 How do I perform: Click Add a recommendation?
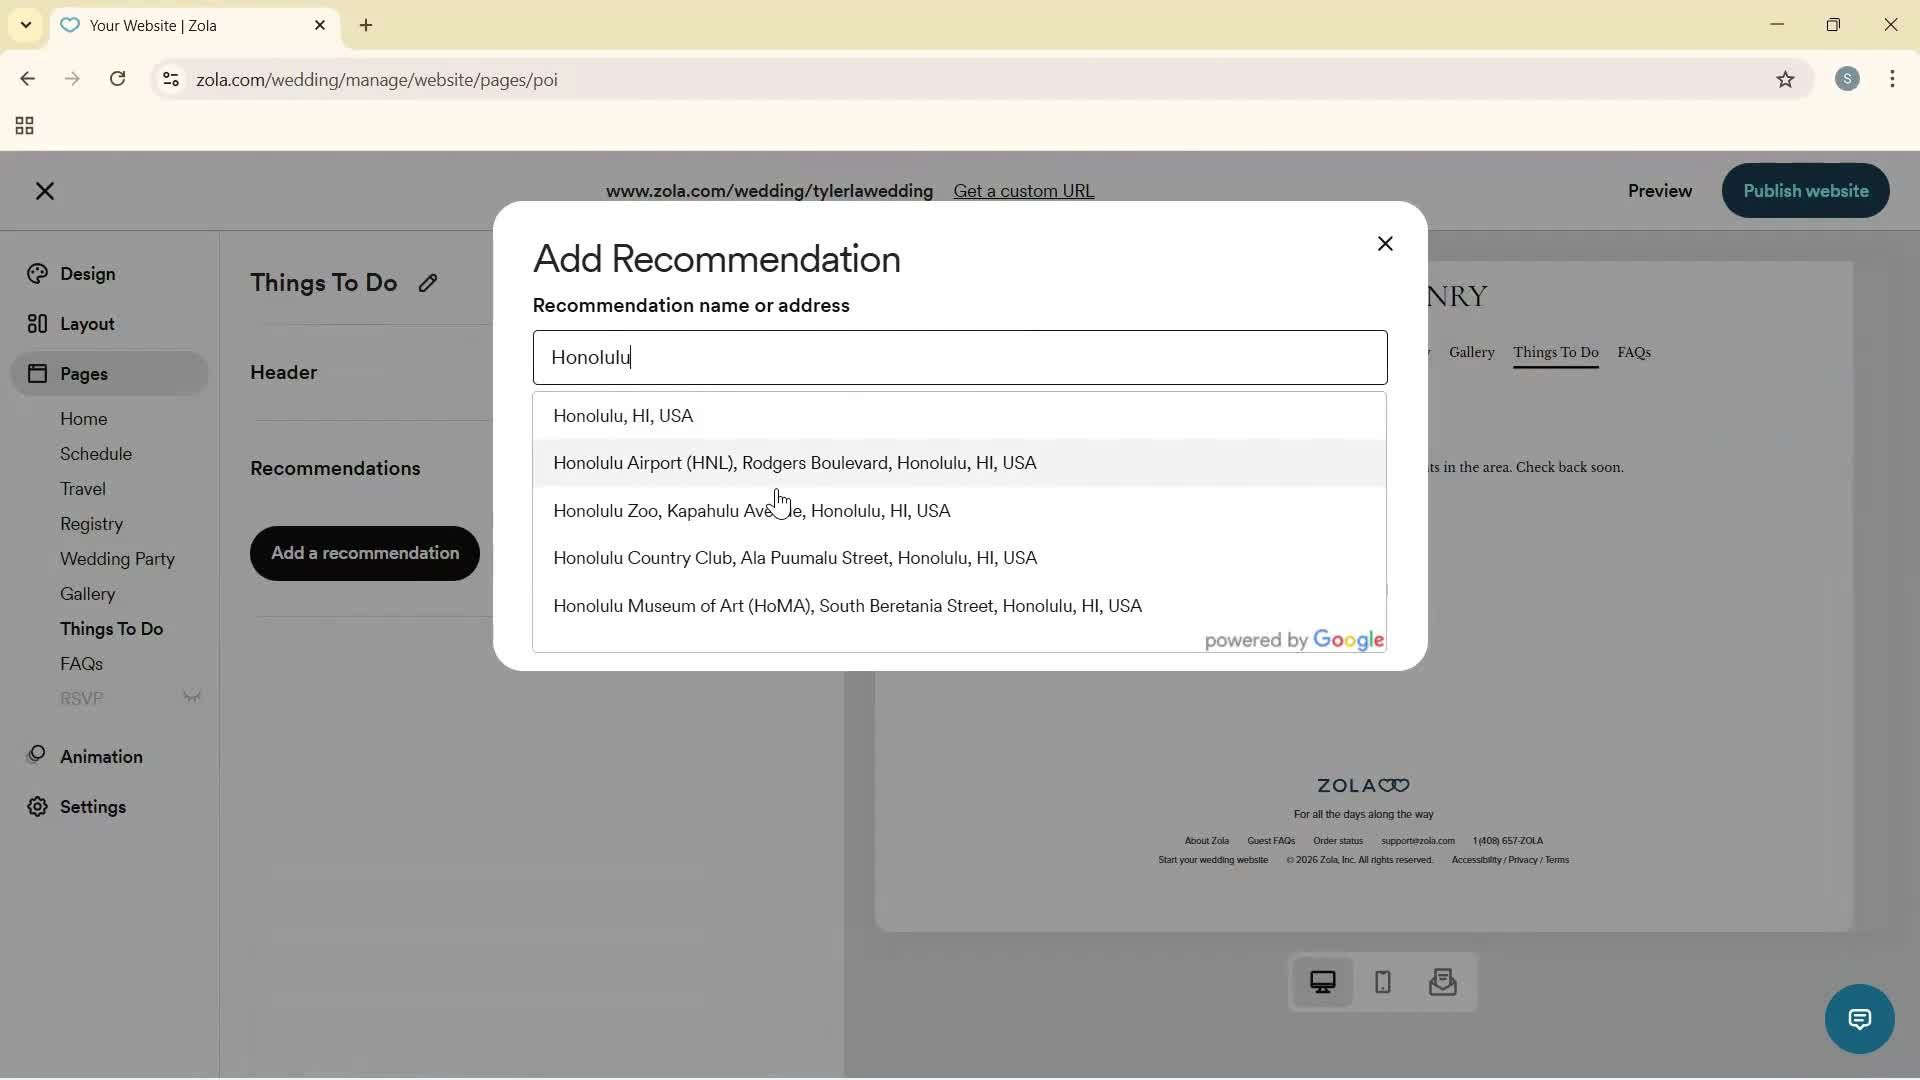[364, 553]
